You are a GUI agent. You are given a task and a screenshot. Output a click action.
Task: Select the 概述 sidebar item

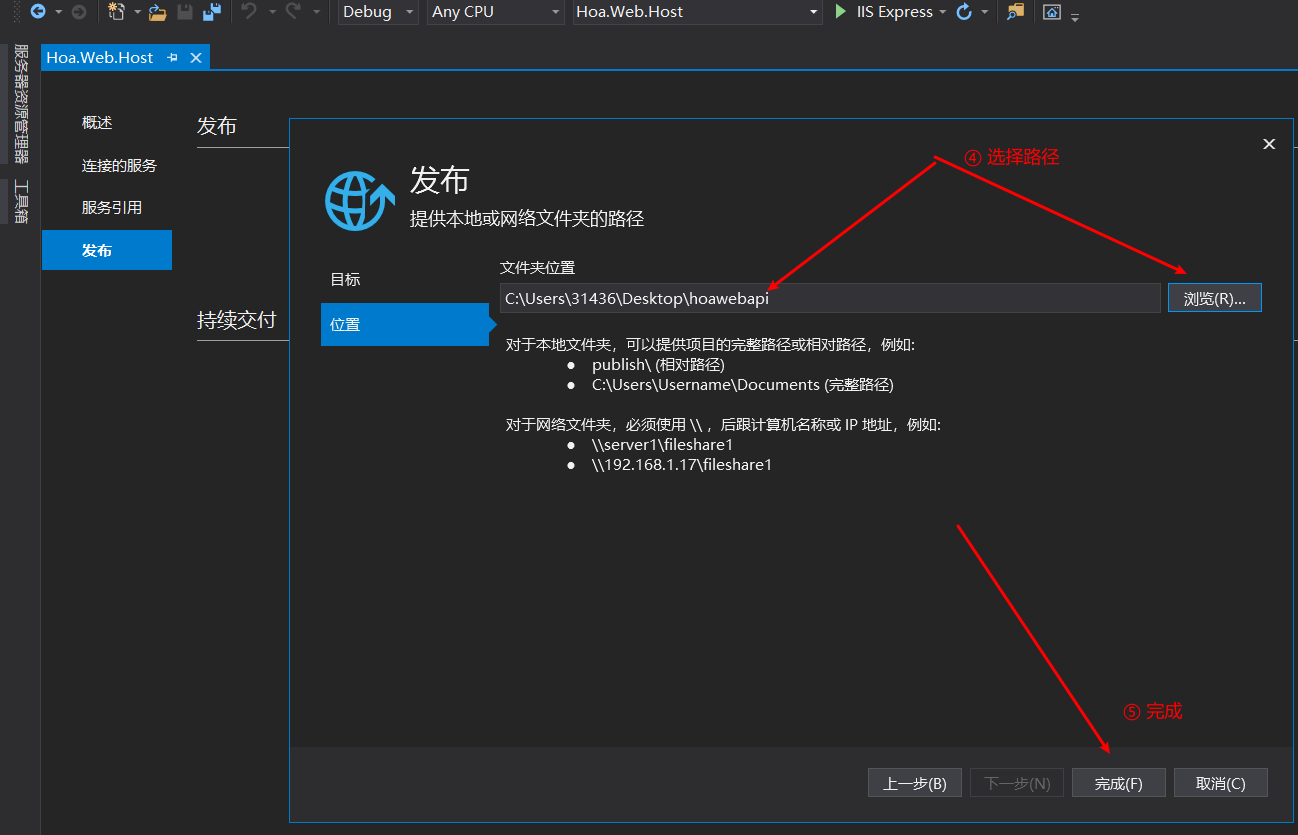click(97, 123)
